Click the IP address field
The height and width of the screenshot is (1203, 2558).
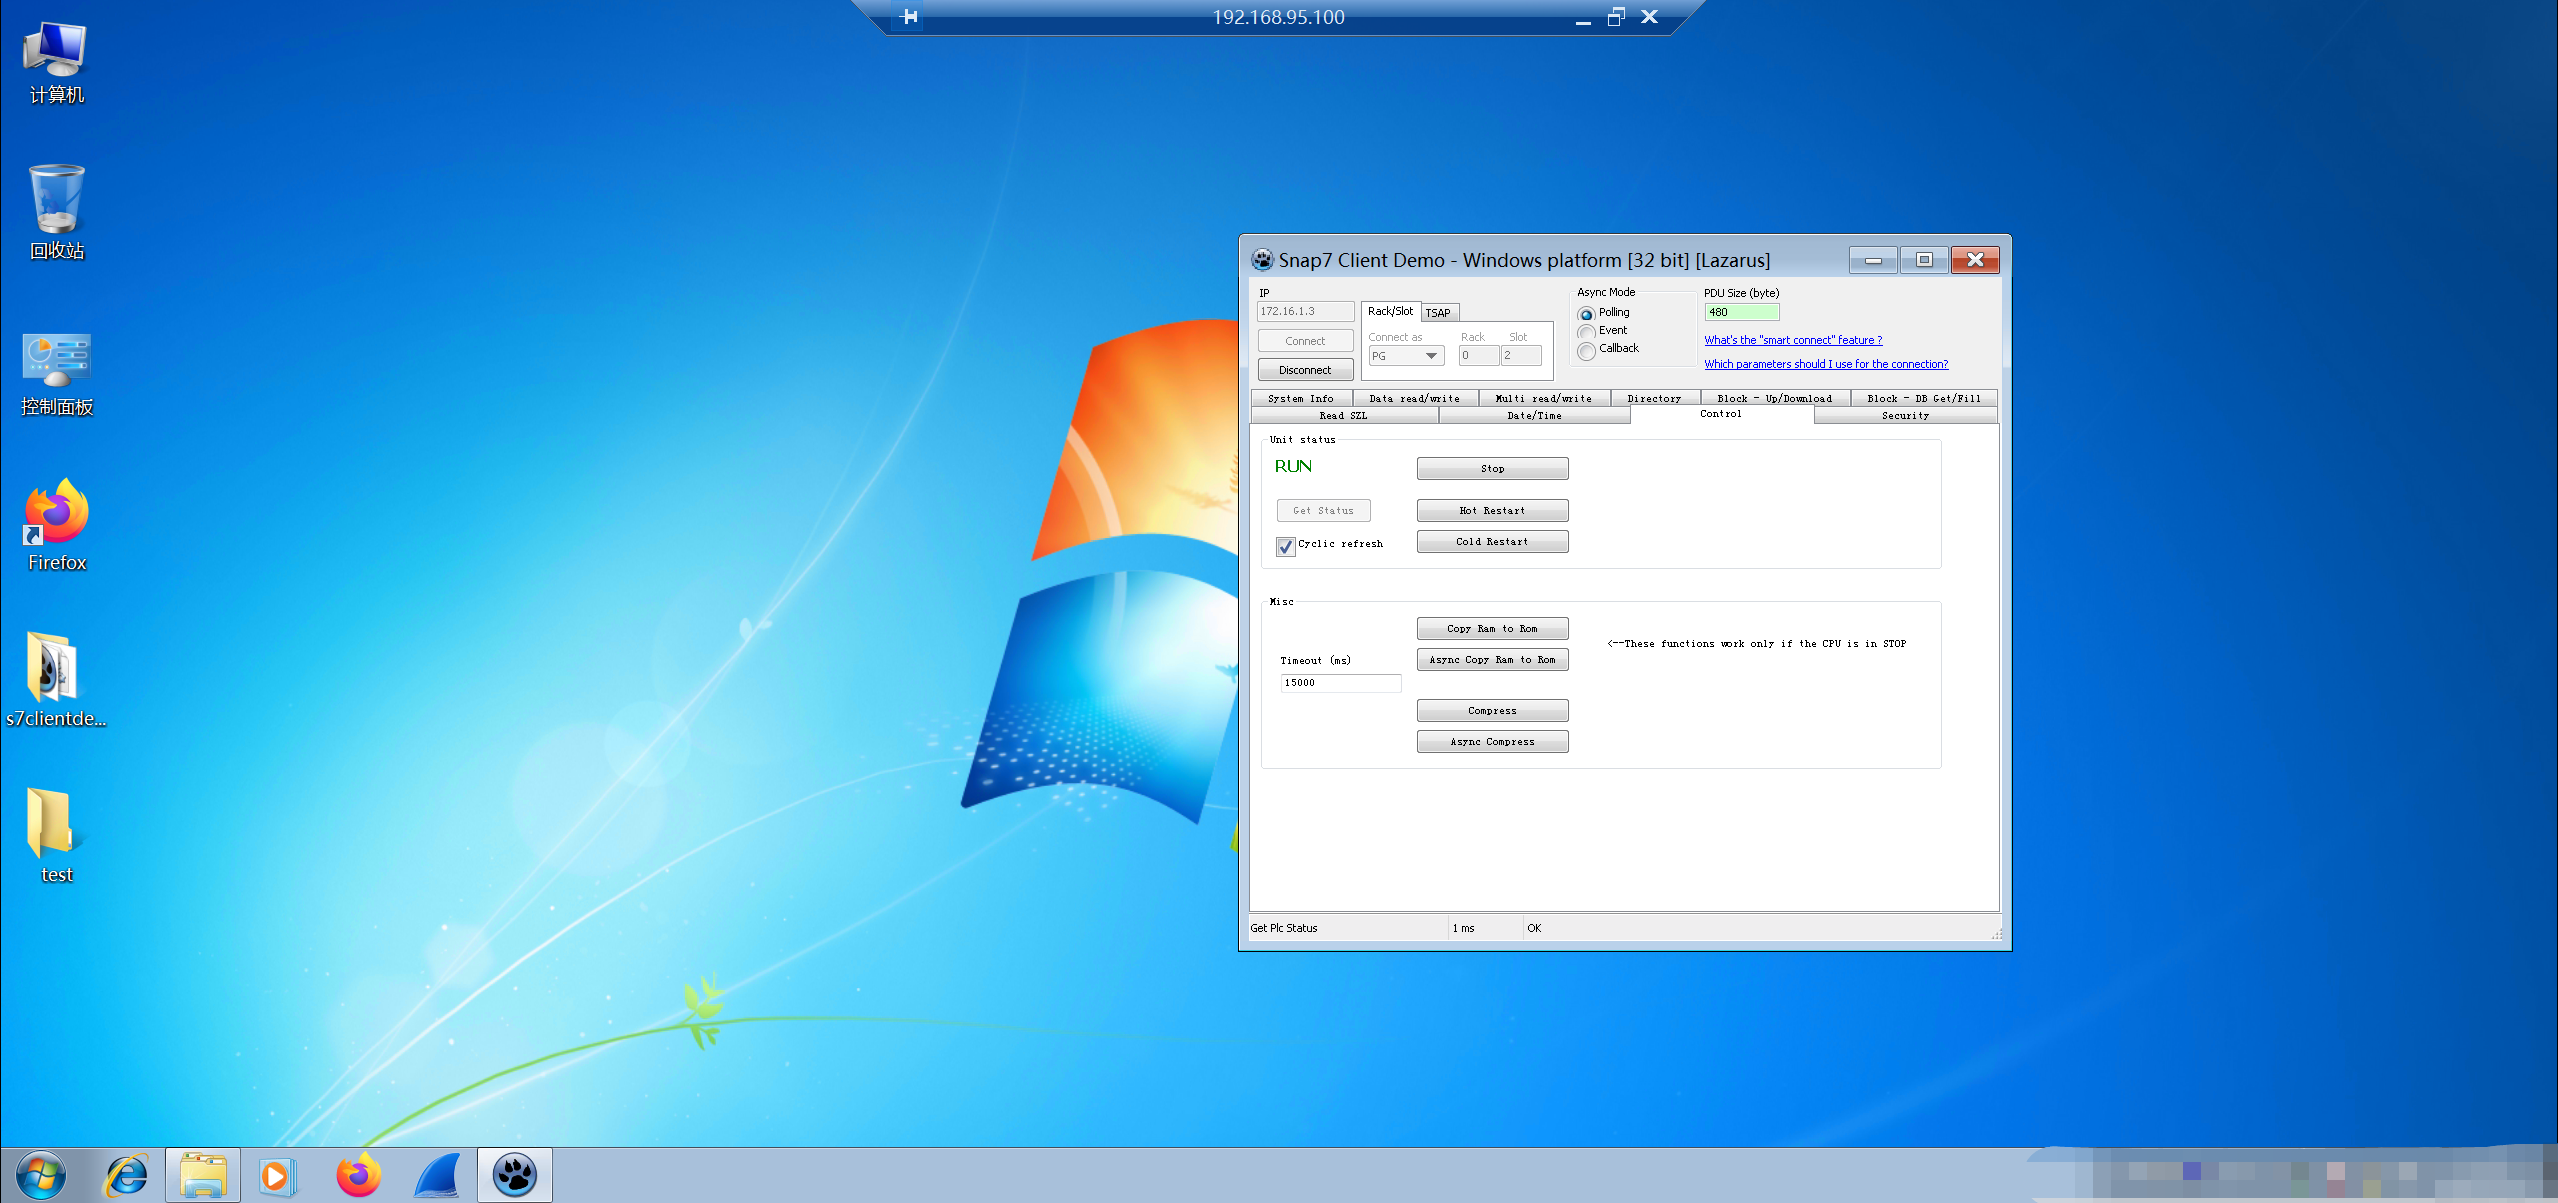[x=1305, y=312]
